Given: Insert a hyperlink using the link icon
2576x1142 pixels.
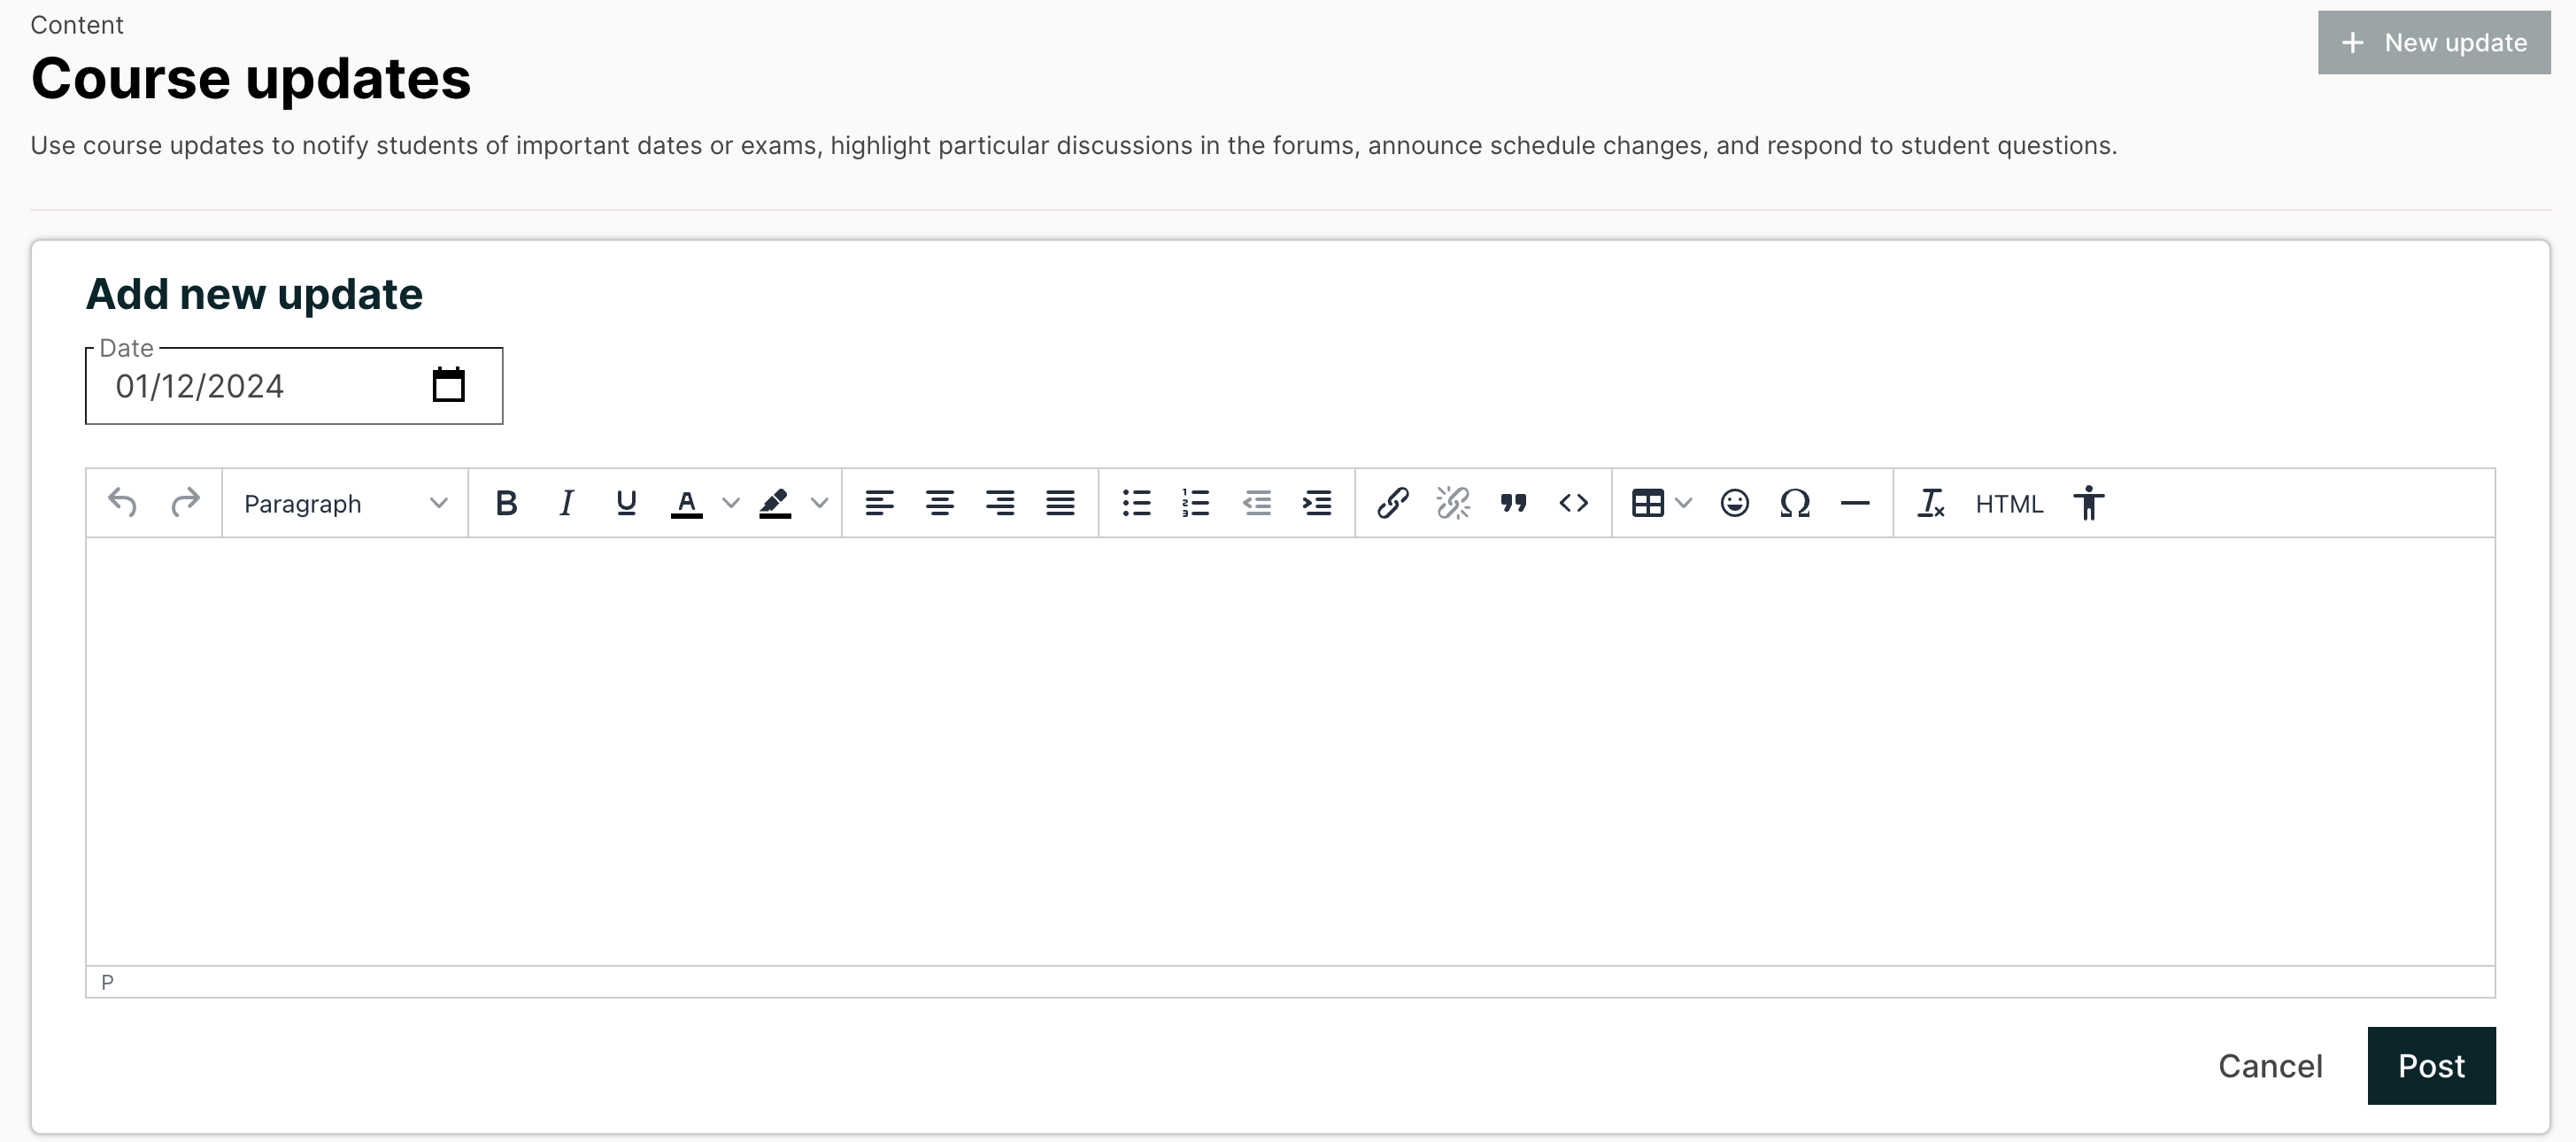Looking at the screenshot, I should point(1393,503).
